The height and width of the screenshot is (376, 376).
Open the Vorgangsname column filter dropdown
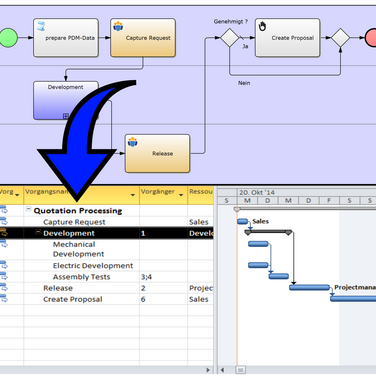133,195
